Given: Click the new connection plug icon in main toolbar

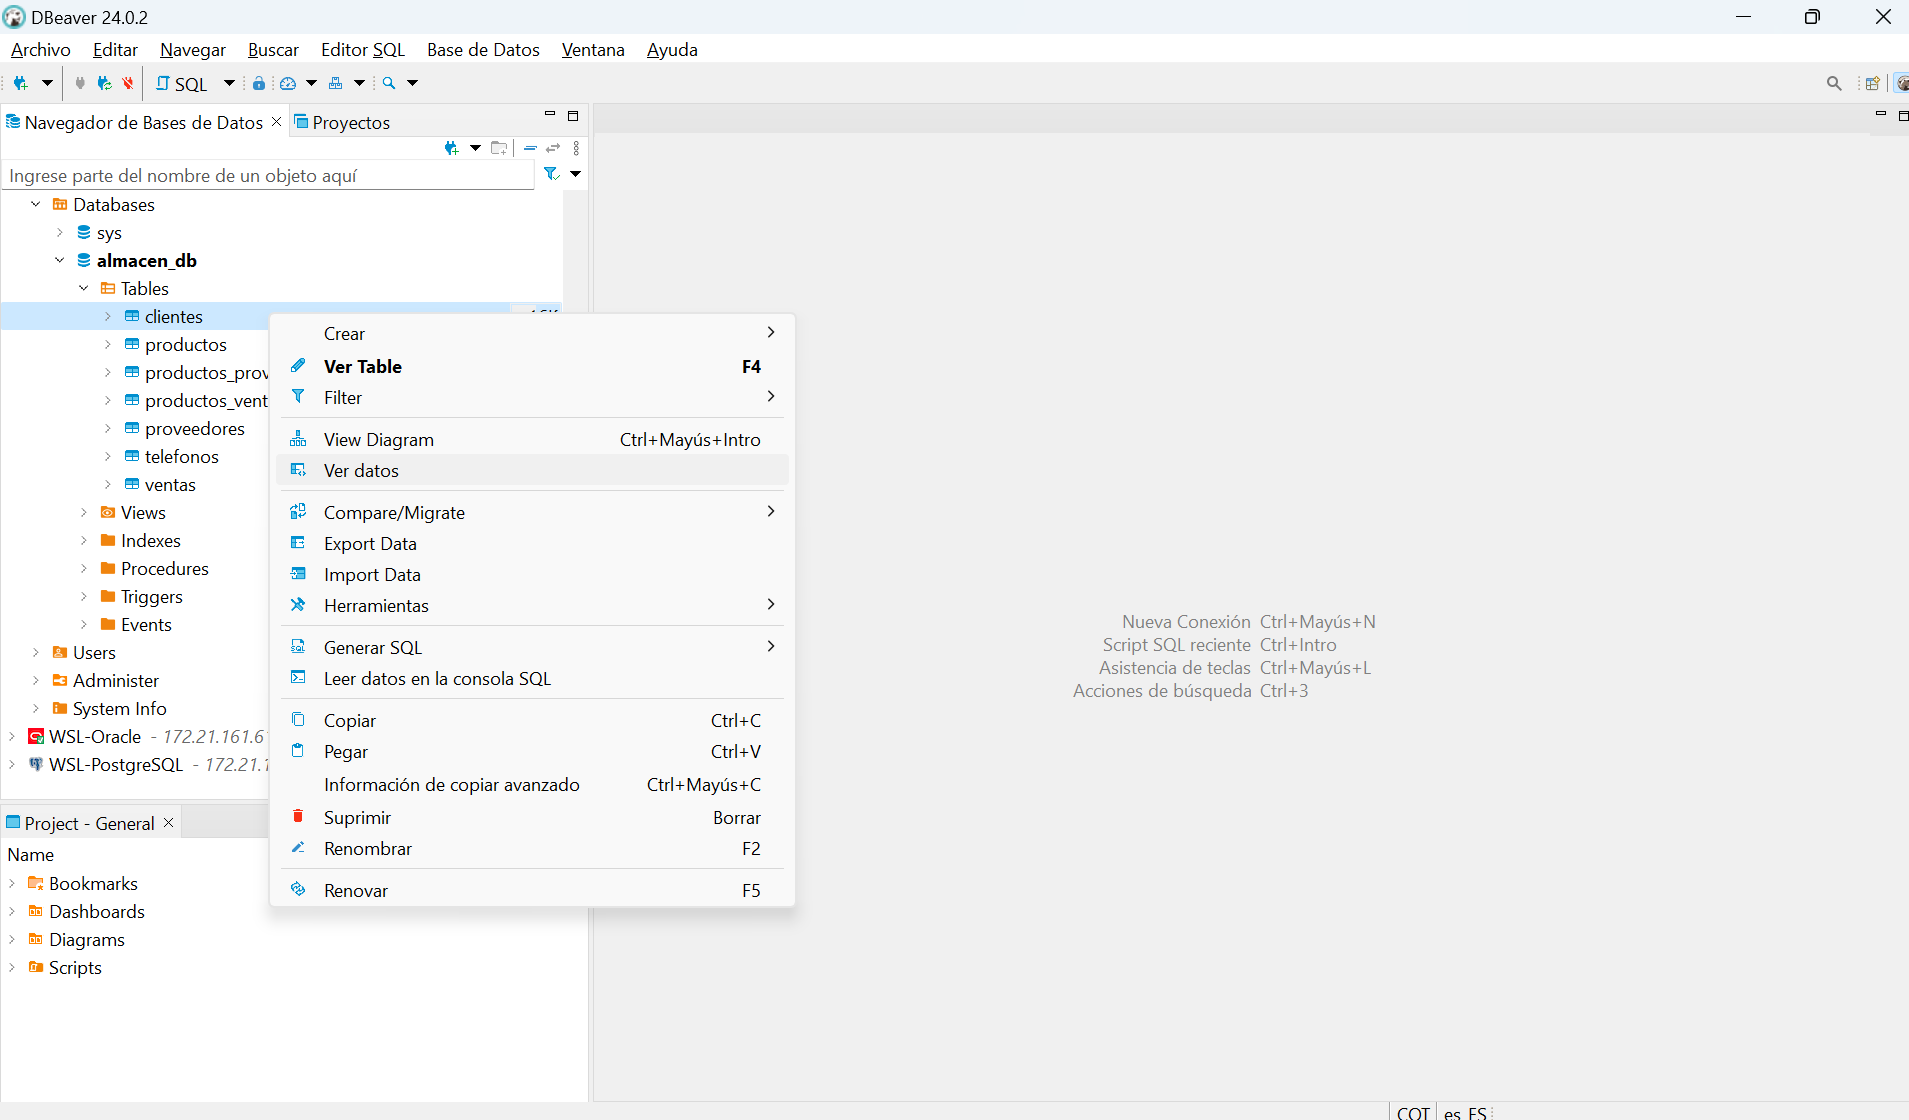Looking at the screenshot, I should coord(20,83).
